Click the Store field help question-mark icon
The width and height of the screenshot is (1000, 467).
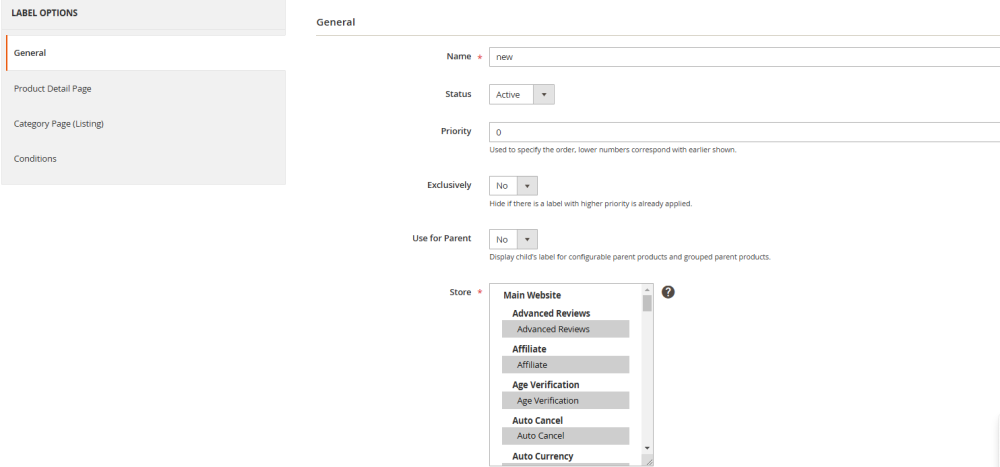click(668, 292)
